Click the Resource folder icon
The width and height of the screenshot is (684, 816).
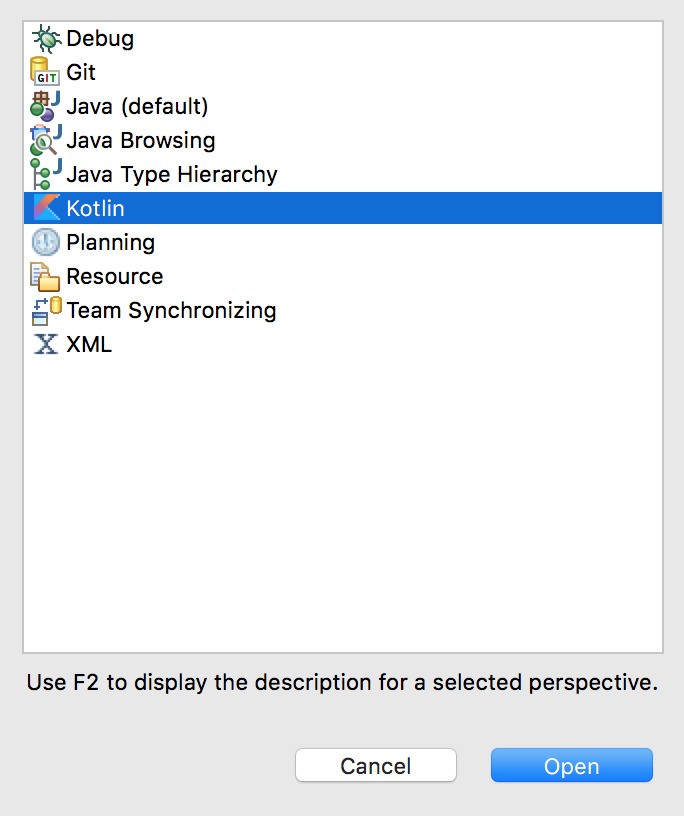(45, 276)
